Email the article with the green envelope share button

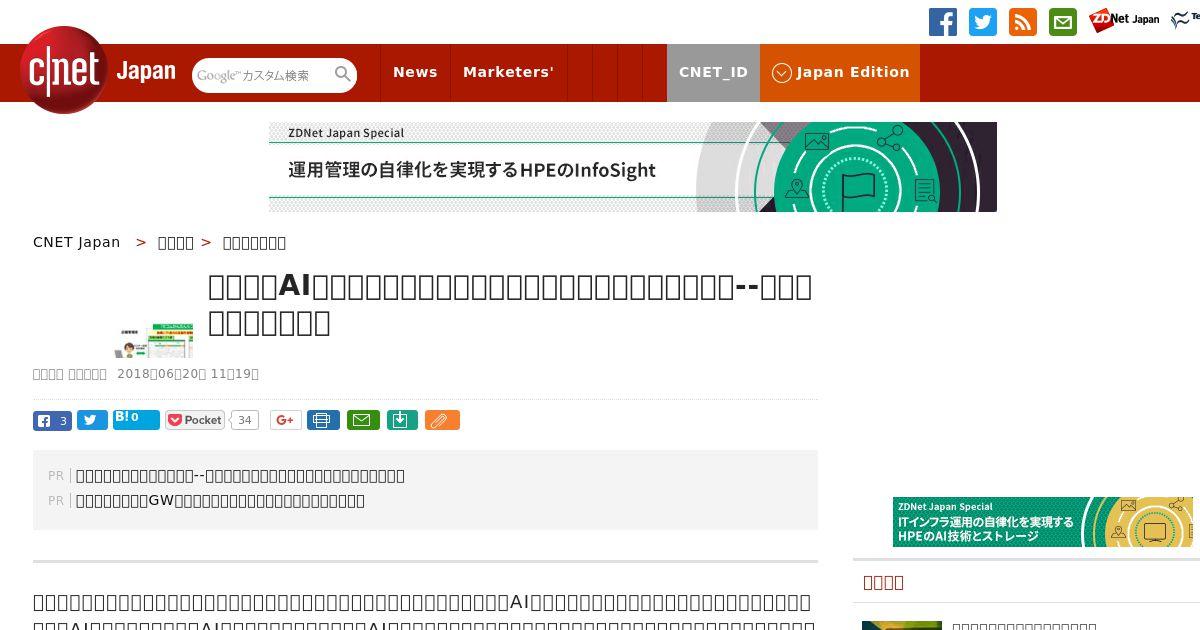(x=363, y=420)
